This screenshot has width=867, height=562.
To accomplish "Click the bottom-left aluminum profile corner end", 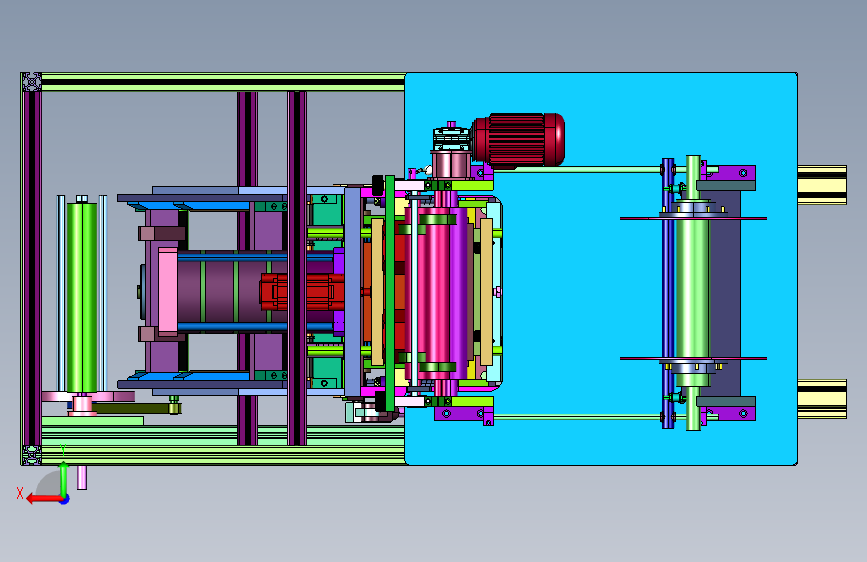I will [x=32, y=455].
